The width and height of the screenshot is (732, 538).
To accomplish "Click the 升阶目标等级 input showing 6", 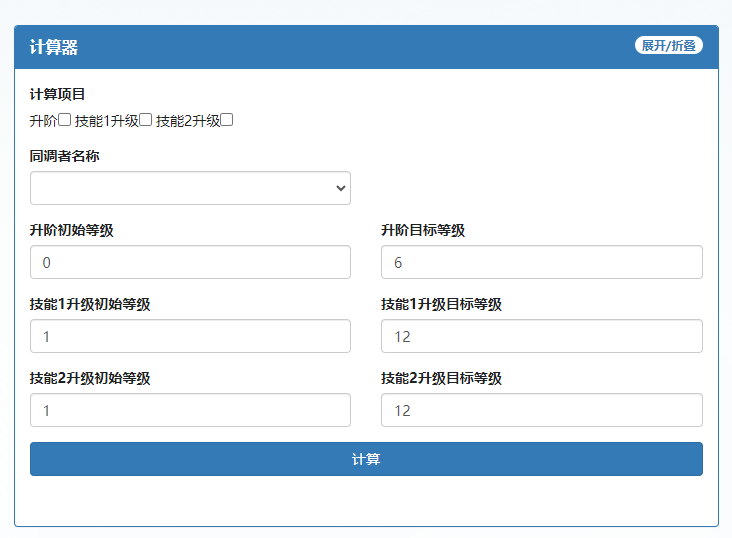I will coord(541,262).
